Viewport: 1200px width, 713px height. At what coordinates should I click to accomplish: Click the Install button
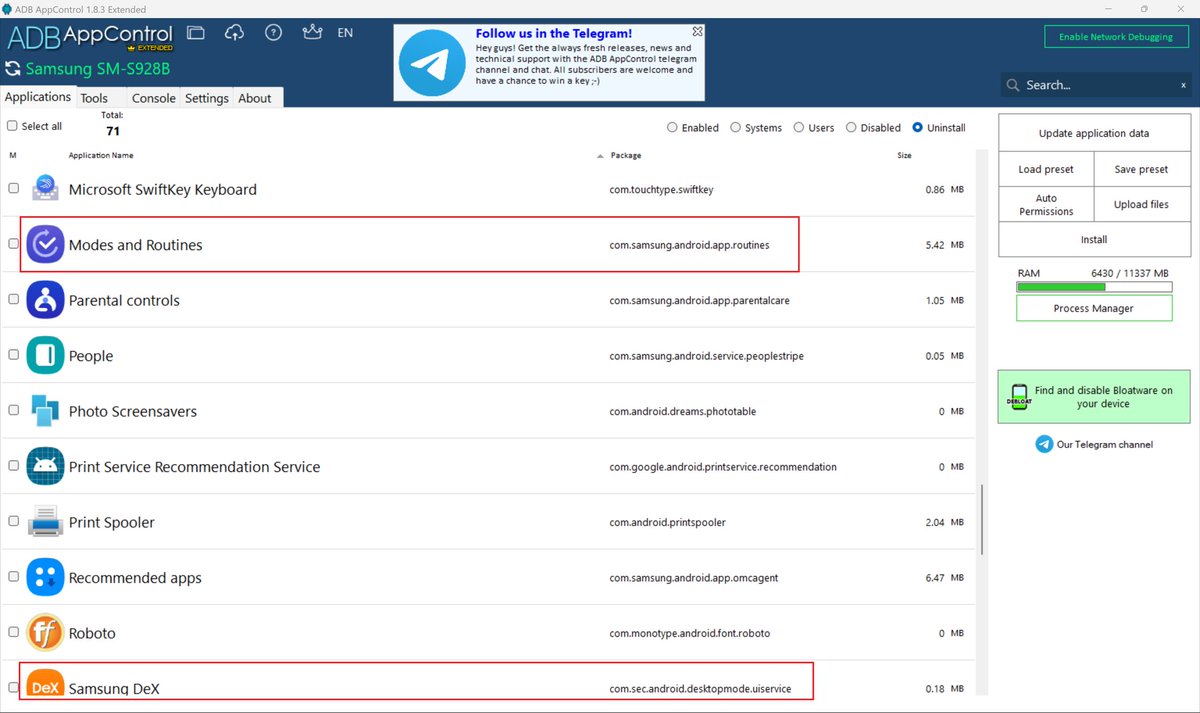(x=1094, y=239)
